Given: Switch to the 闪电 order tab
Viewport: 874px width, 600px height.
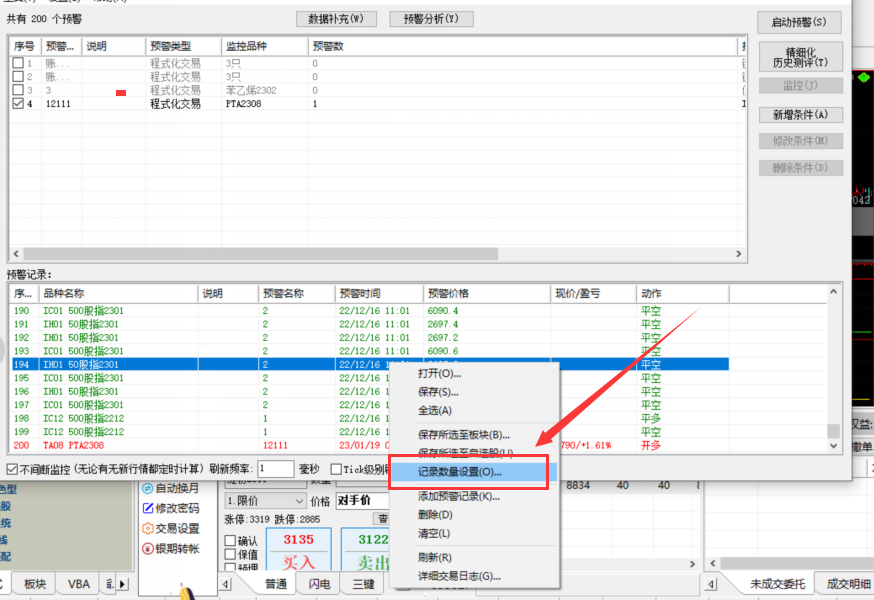Looking at the screenshot, I should [x=319, y=584].
